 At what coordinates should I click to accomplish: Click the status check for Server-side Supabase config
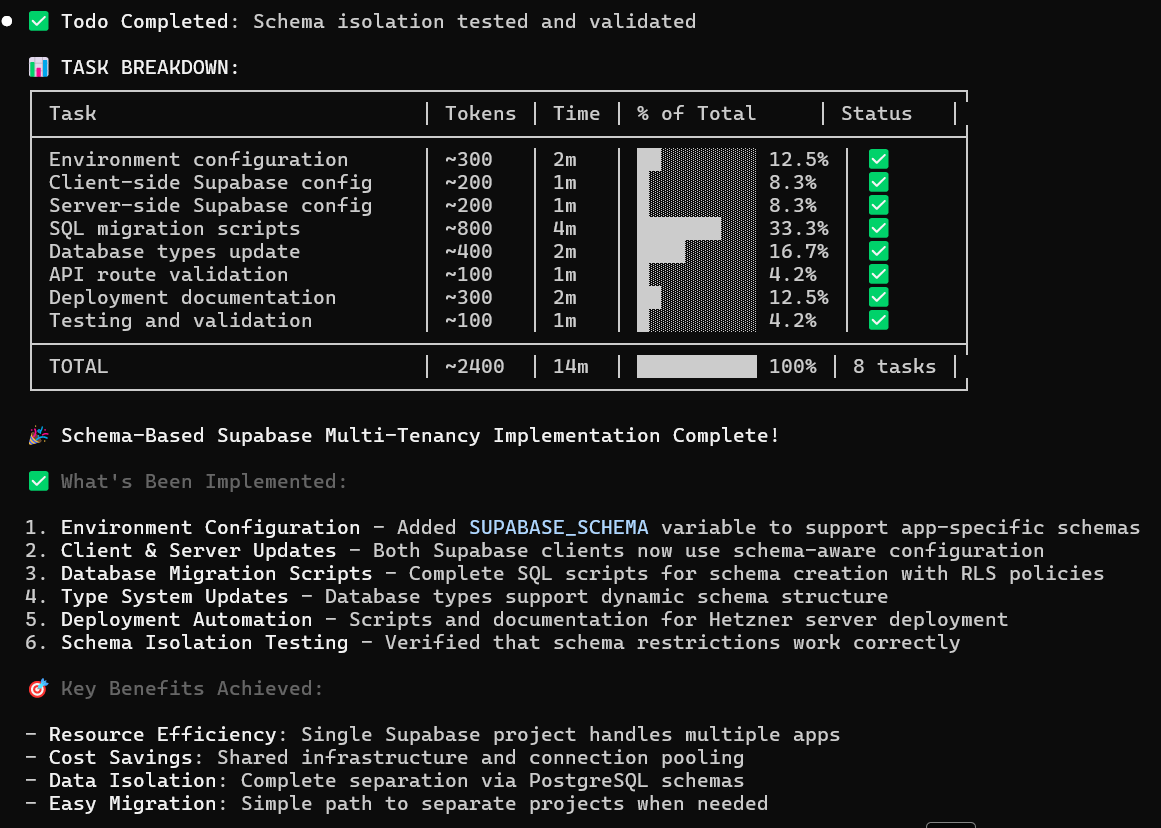pyautogui.click(x=878, y=205)
